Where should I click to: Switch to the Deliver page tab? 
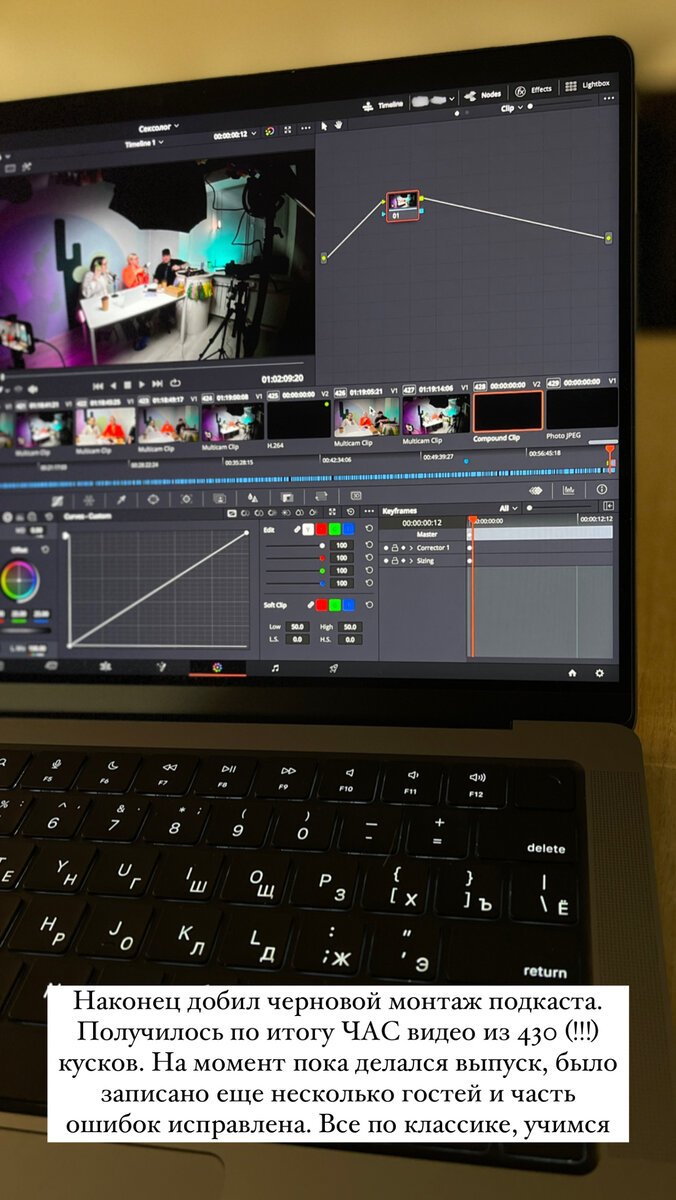[x=334, y=668]
